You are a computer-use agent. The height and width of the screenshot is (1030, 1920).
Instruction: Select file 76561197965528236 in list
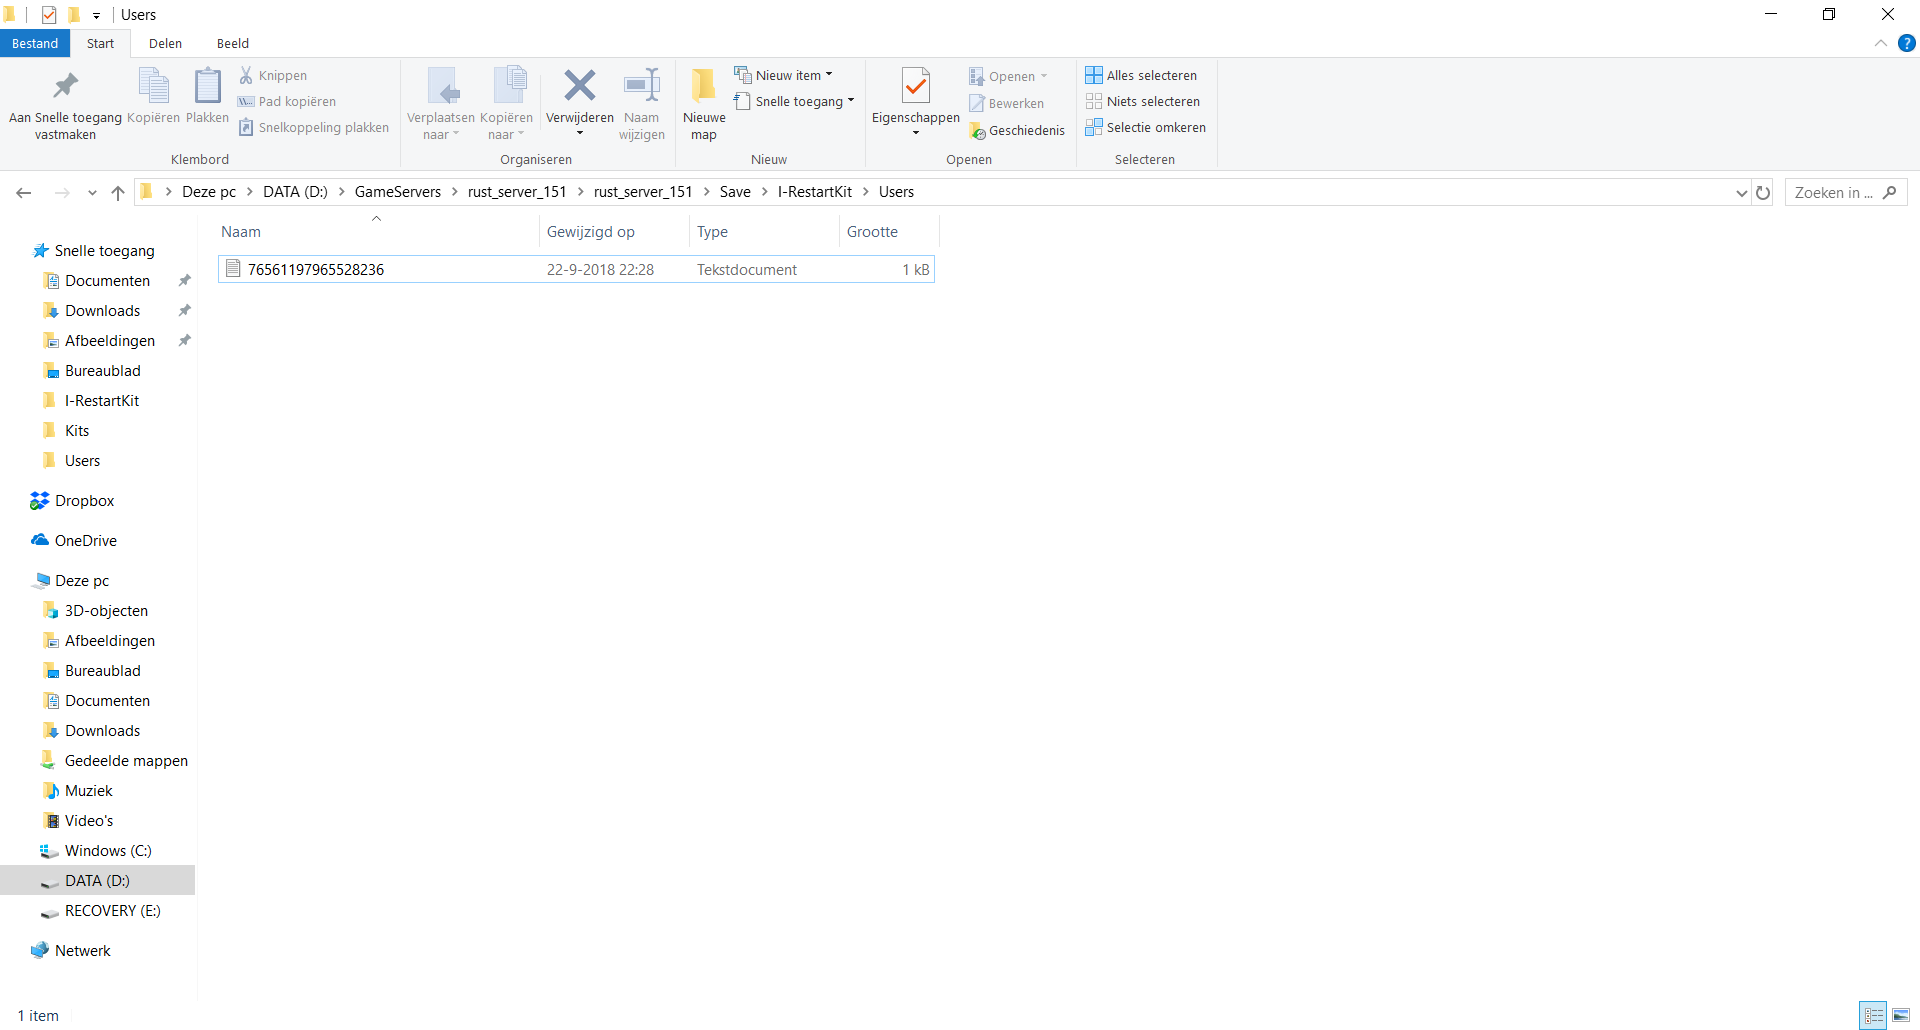[316, 270]
